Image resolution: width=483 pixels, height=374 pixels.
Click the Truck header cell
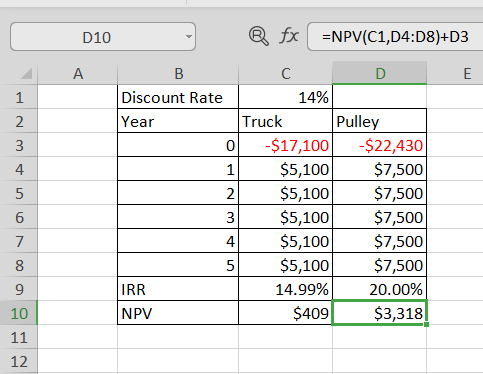tap(286, 121)
